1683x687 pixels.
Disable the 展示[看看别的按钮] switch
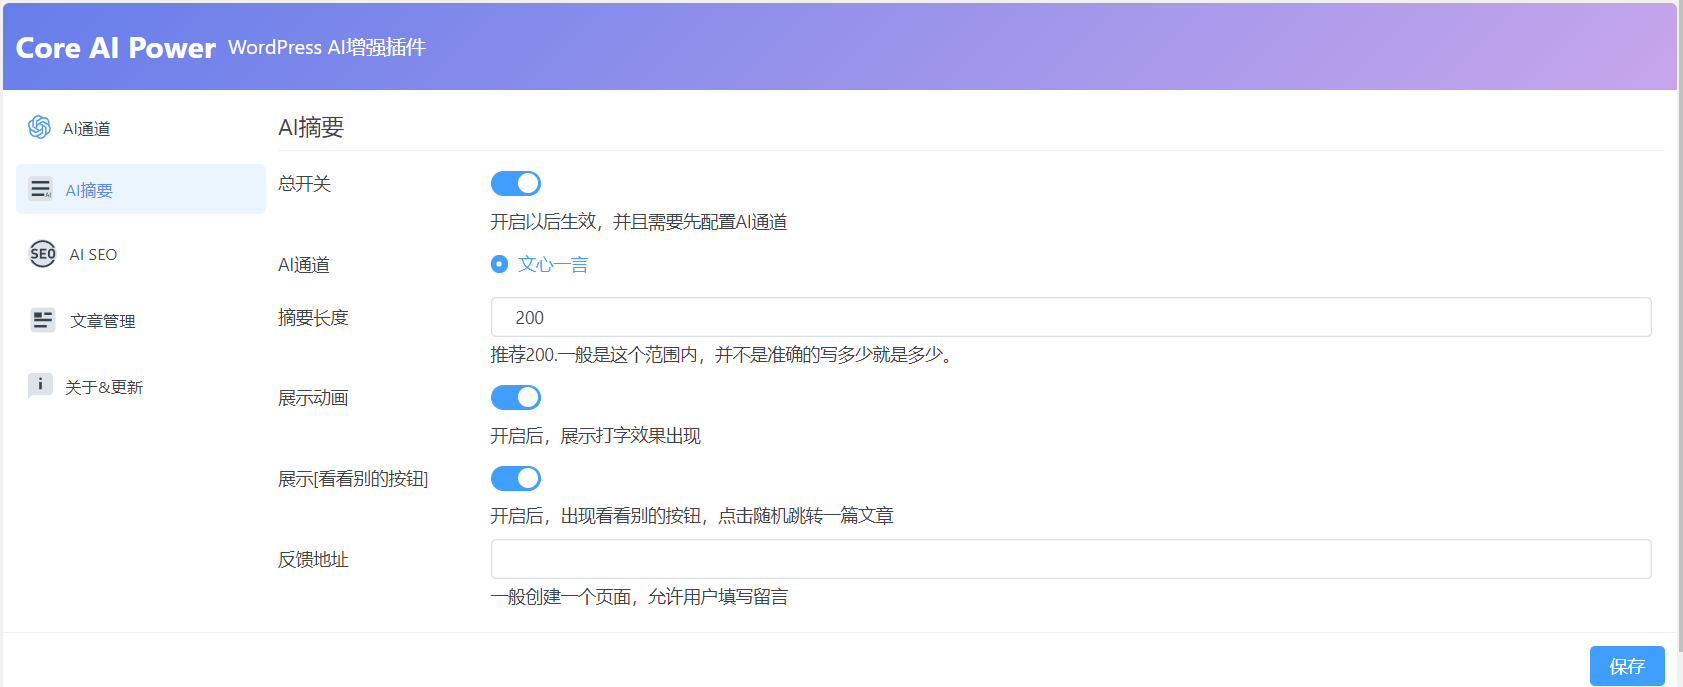click(516, 478)
